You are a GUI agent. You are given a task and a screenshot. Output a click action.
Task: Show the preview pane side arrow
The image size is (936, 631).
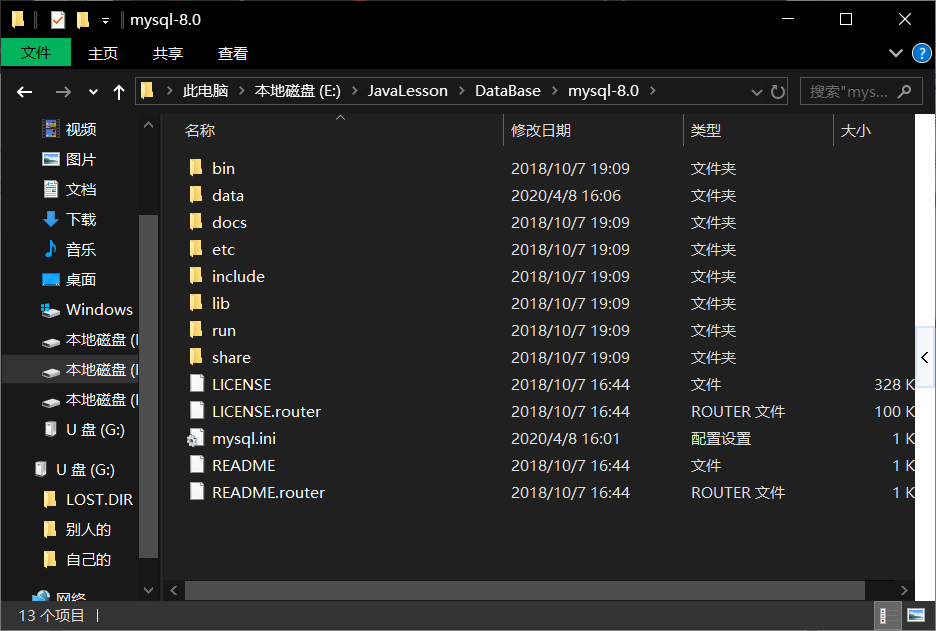click(925, 358)
